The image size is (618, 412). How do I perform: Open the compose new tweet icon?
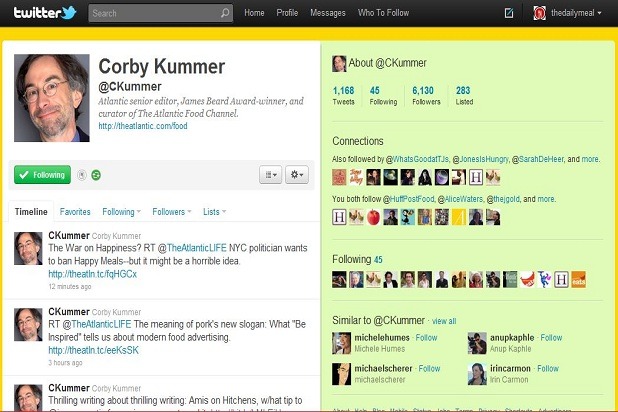pyautogui.click(x=509, y=13)
